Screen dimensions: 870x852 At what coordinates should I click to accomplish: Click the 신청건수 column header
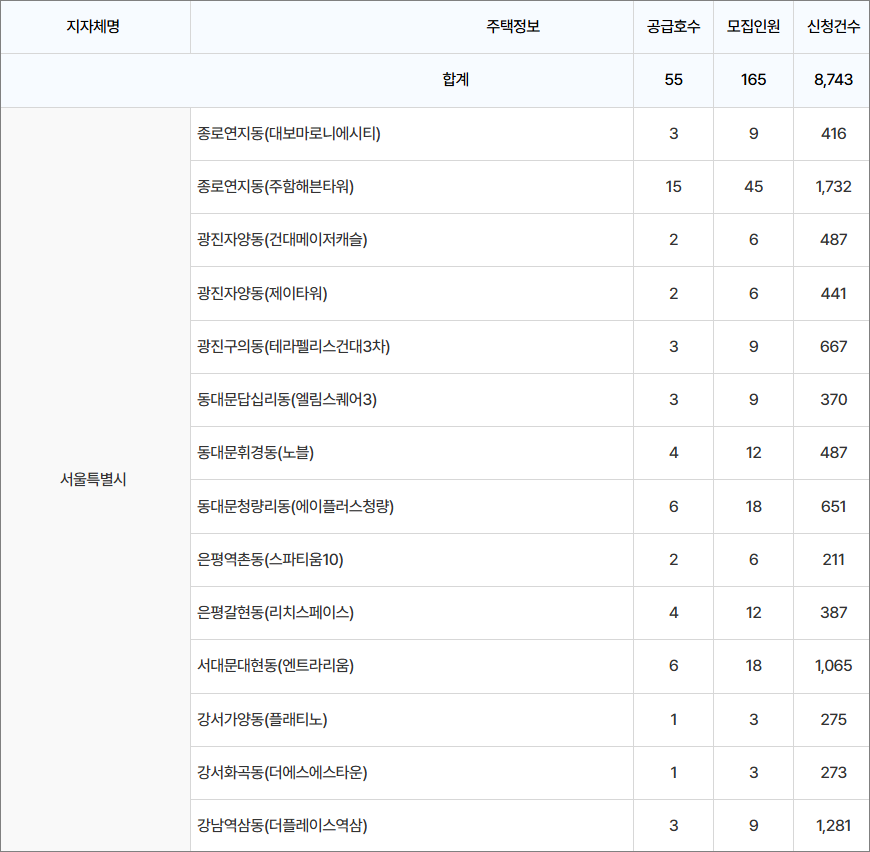(x=833, y=26)
